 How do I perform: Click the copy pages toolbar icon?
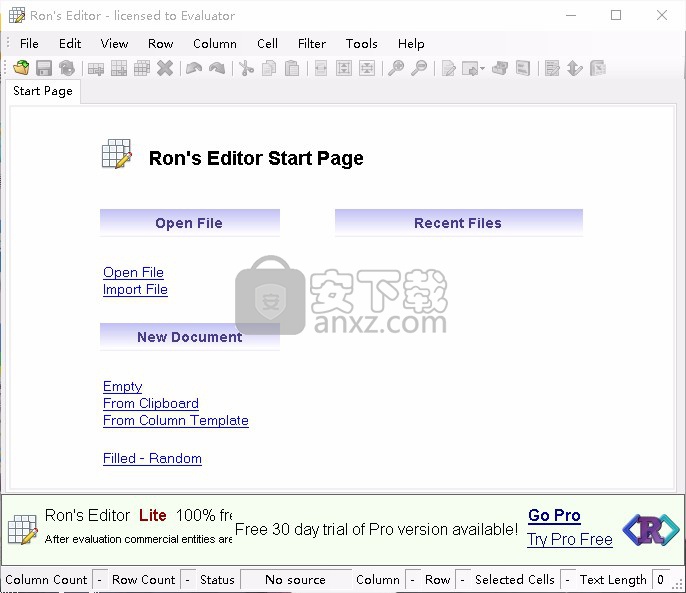(x=269, y=68)
